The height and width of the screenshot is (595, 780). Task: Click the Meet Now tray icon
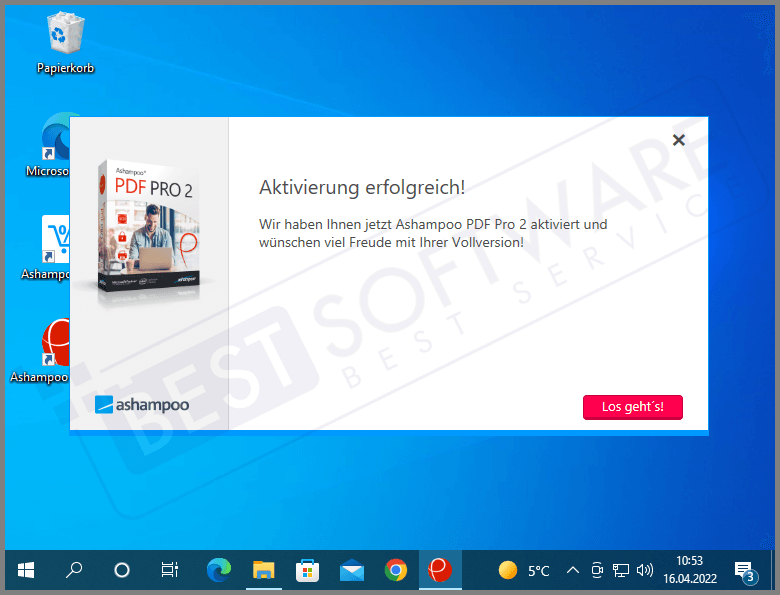tap(597, 570)
